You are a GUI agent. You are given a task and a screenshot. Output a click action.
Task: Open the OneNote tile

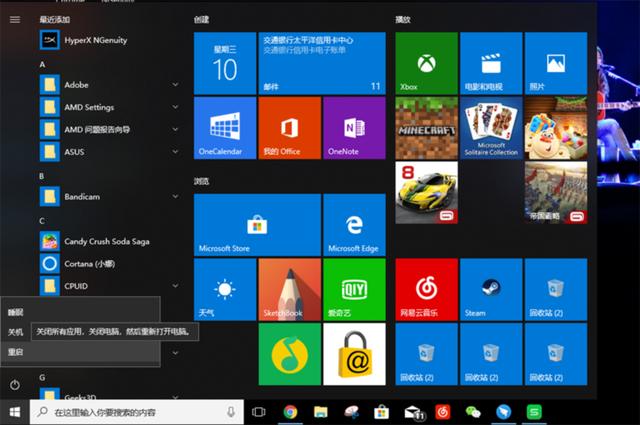tap(354, 127)
